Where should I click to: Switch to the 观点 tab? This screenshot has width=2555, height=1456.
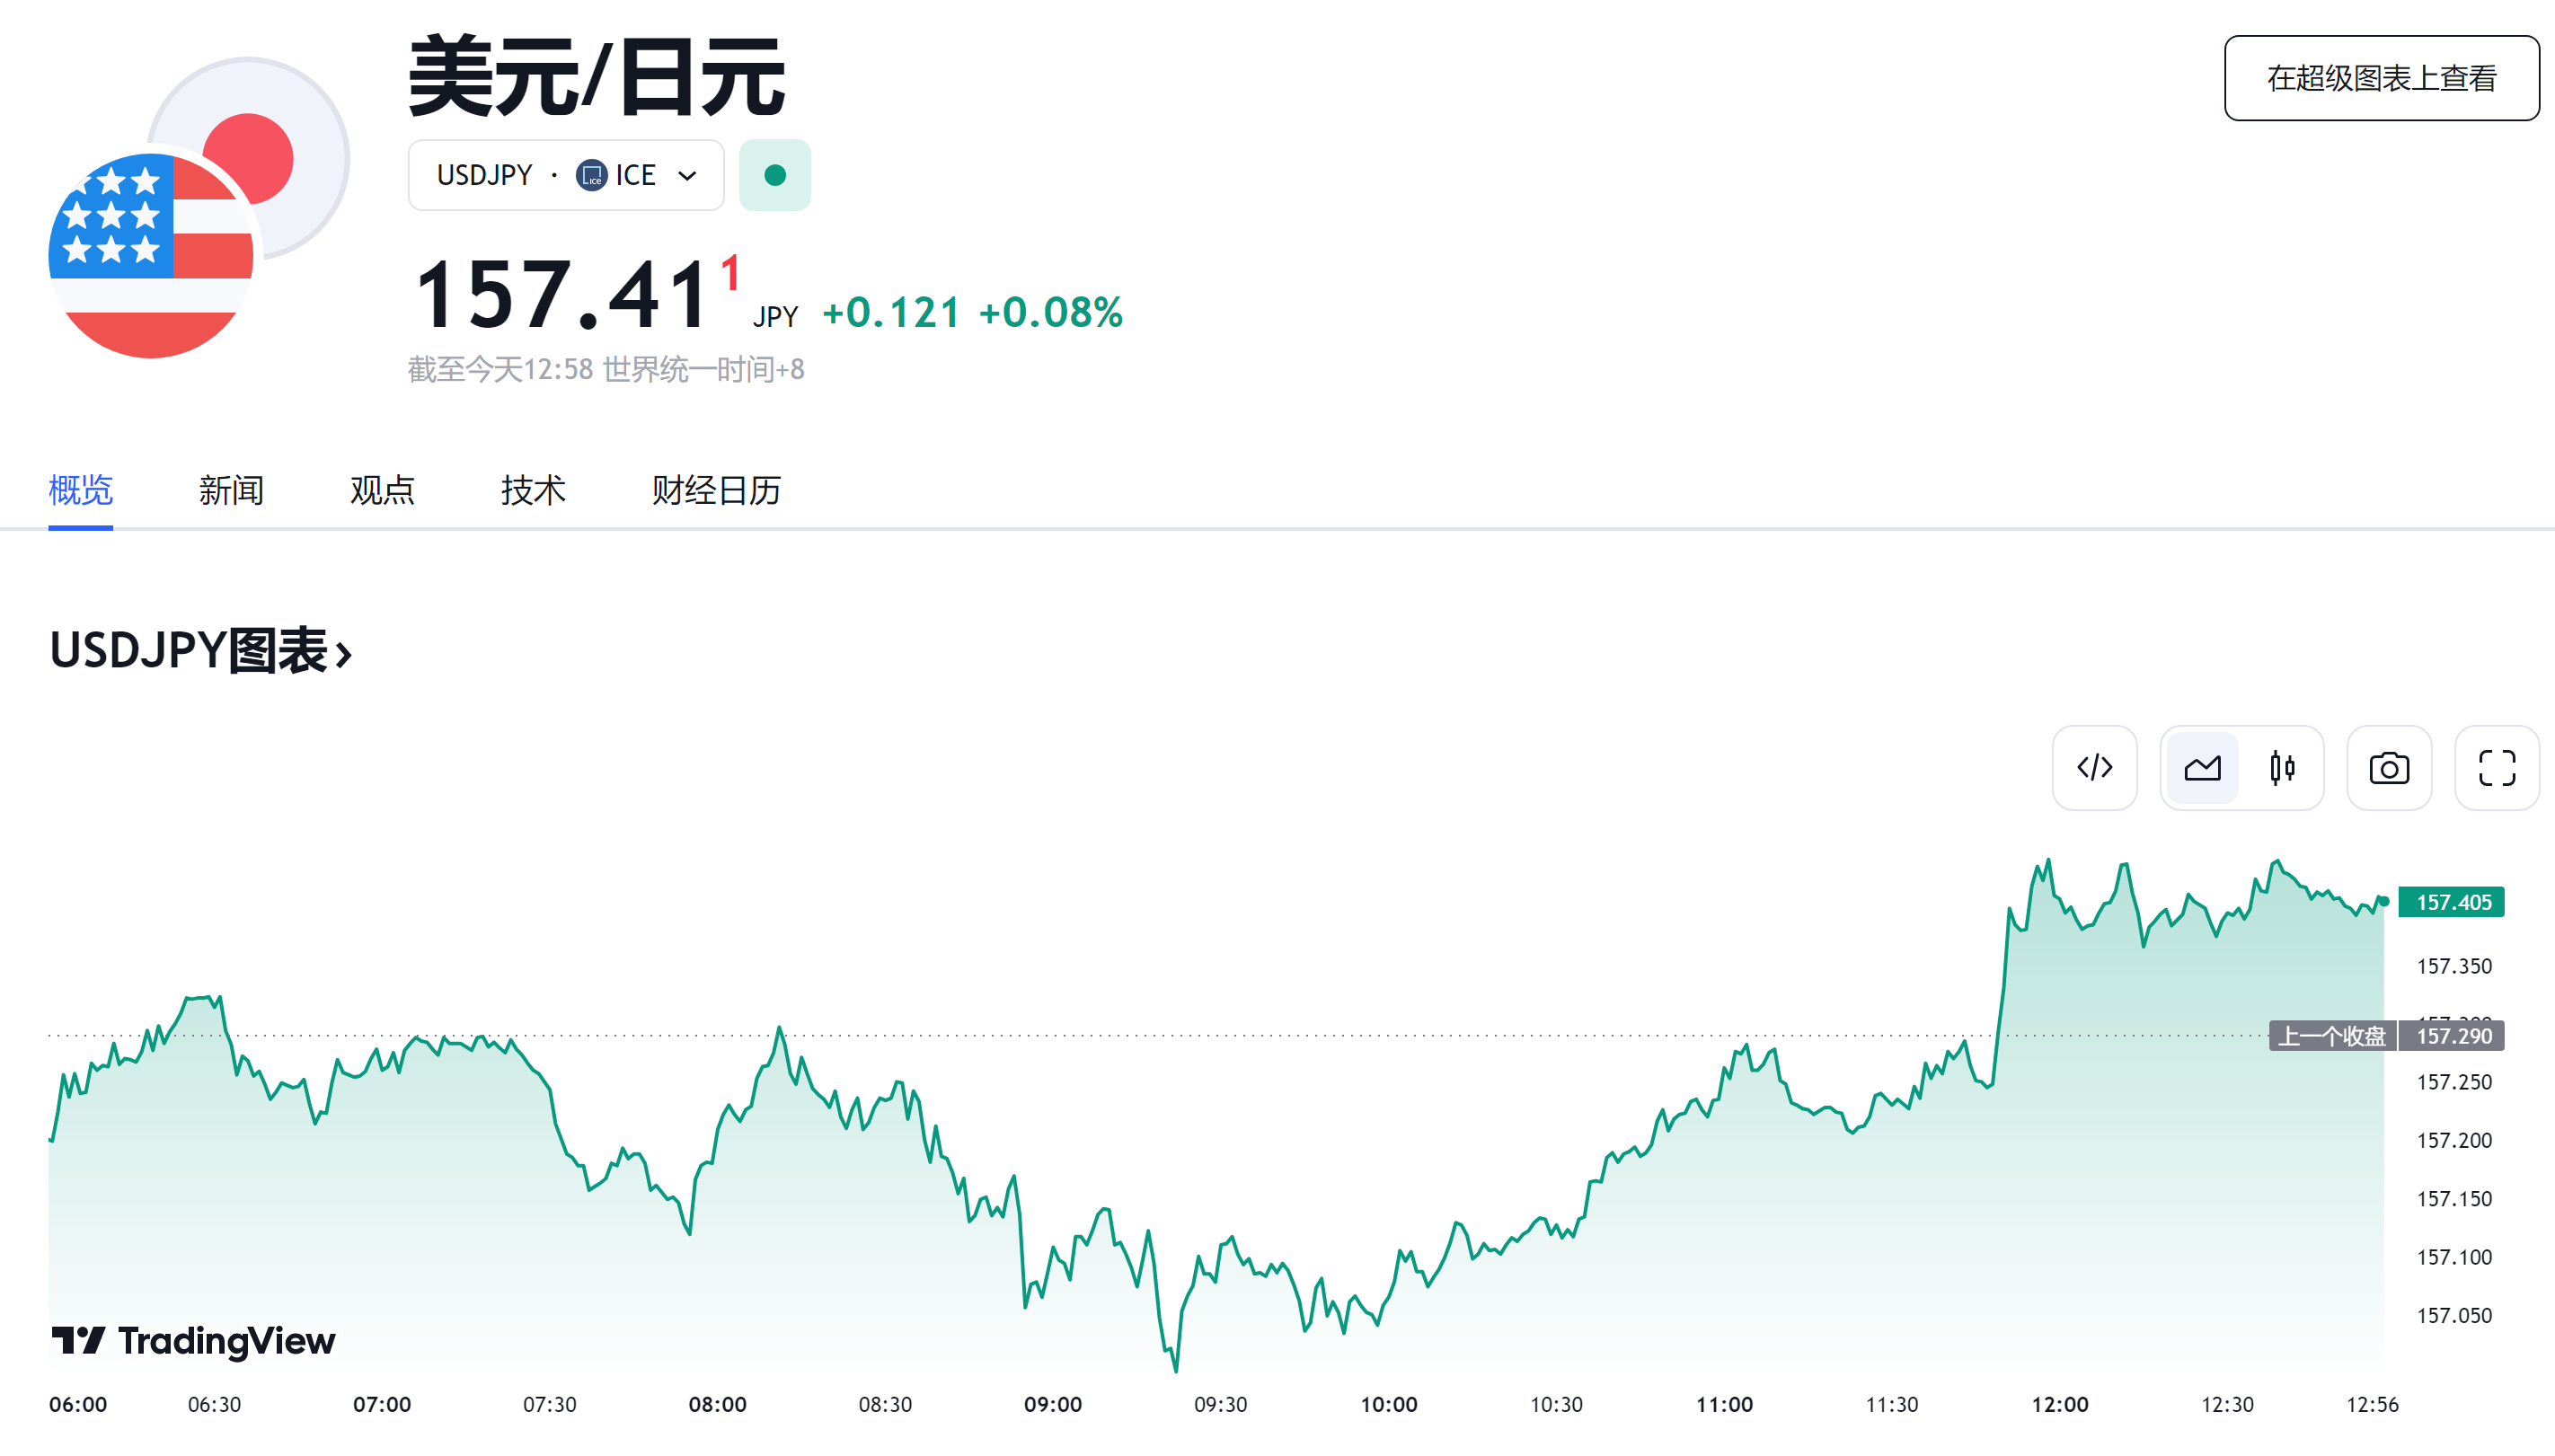[382, 490]
